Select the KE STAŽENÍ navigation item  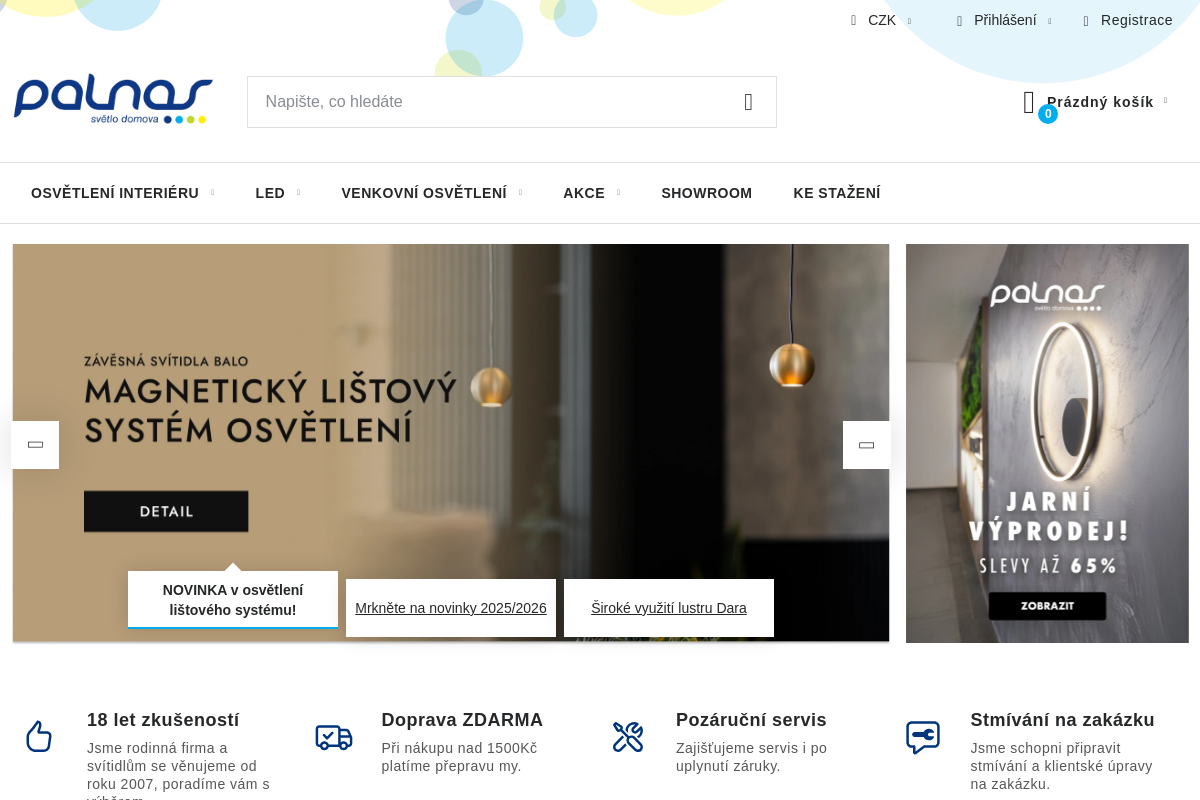(837, 192)
